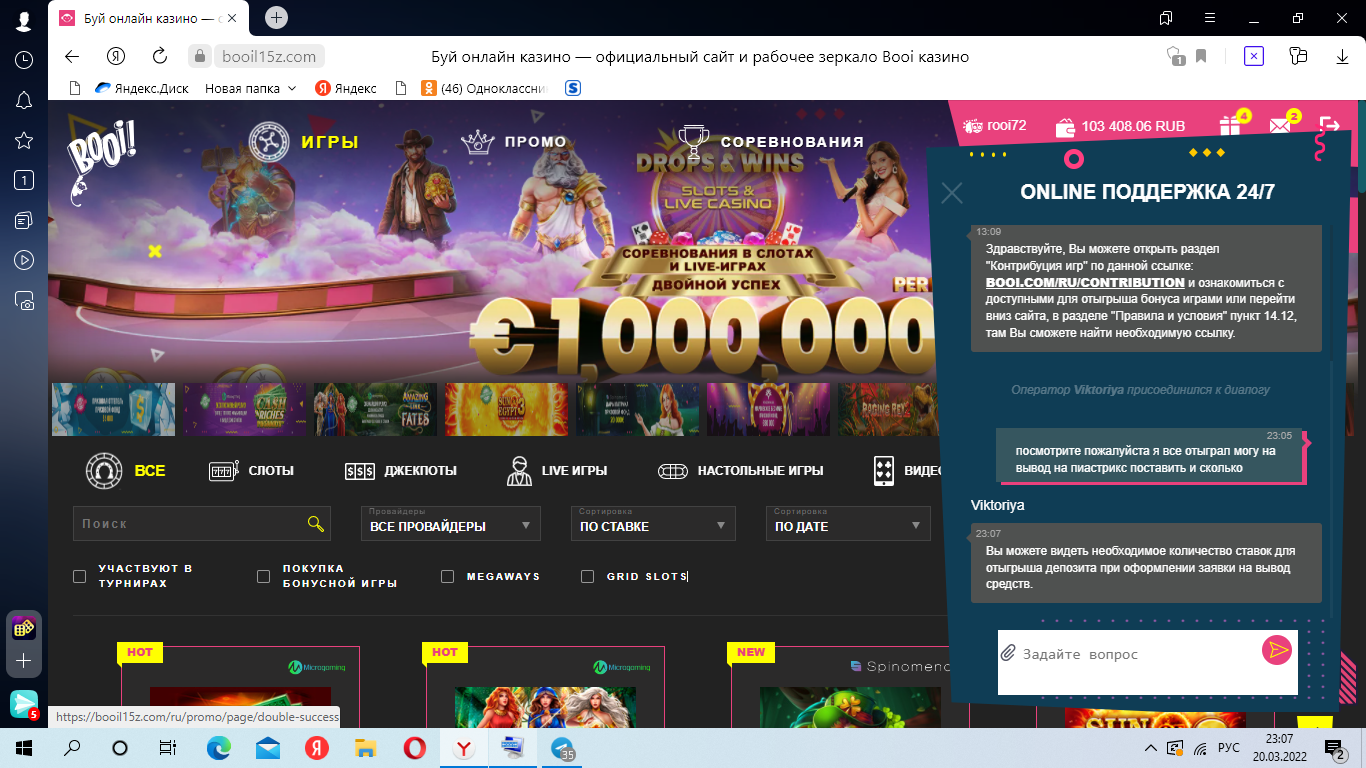Check the 'Покупка бонусной игры' checkbox
Image resolution: width=1366 pixels, height=768 pixels.
264,576
